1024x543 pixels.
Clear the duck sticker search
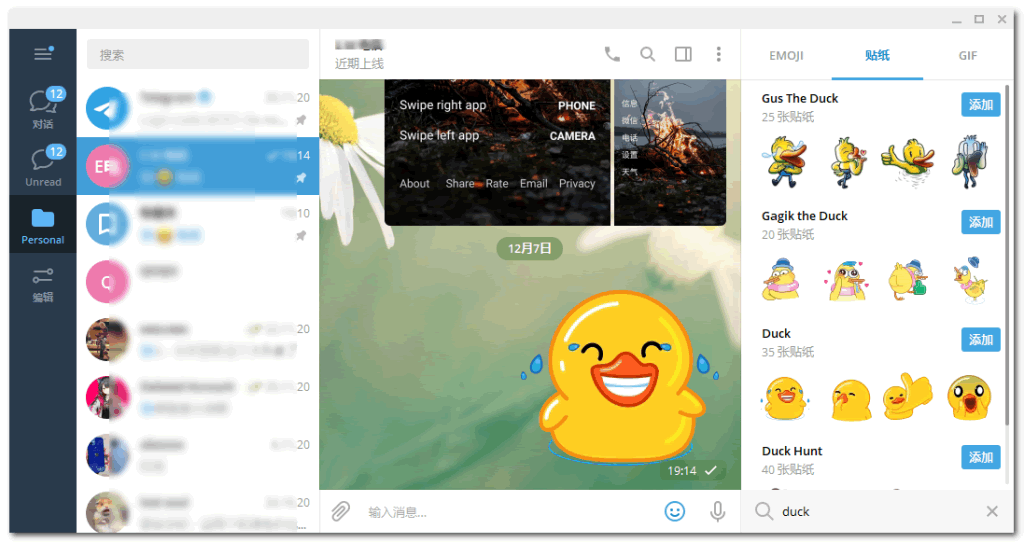click(x=992, y=512)
